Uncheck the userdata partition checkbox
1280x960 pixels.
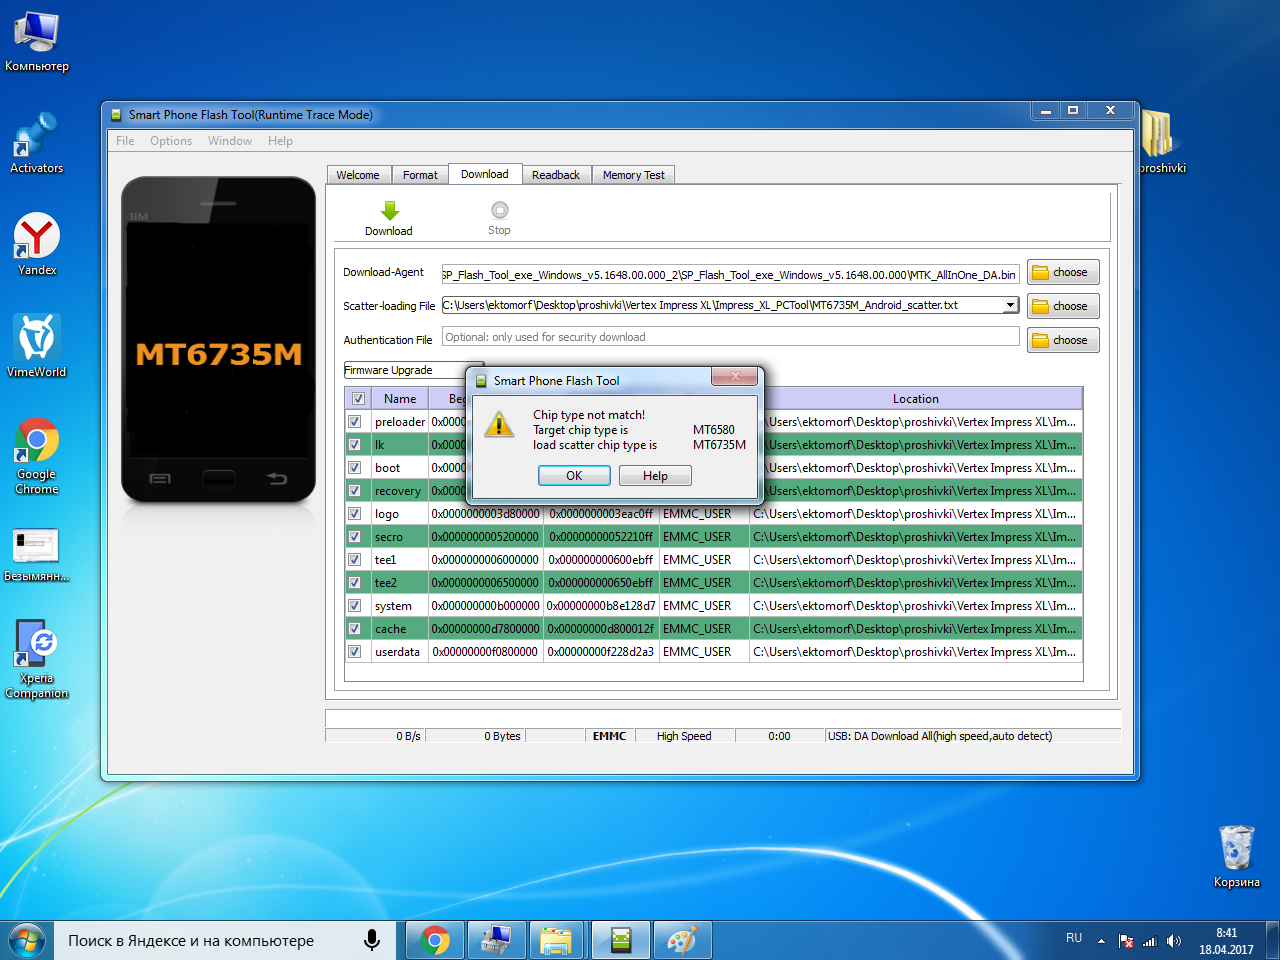pyautogui.click(x=354, y=651)
